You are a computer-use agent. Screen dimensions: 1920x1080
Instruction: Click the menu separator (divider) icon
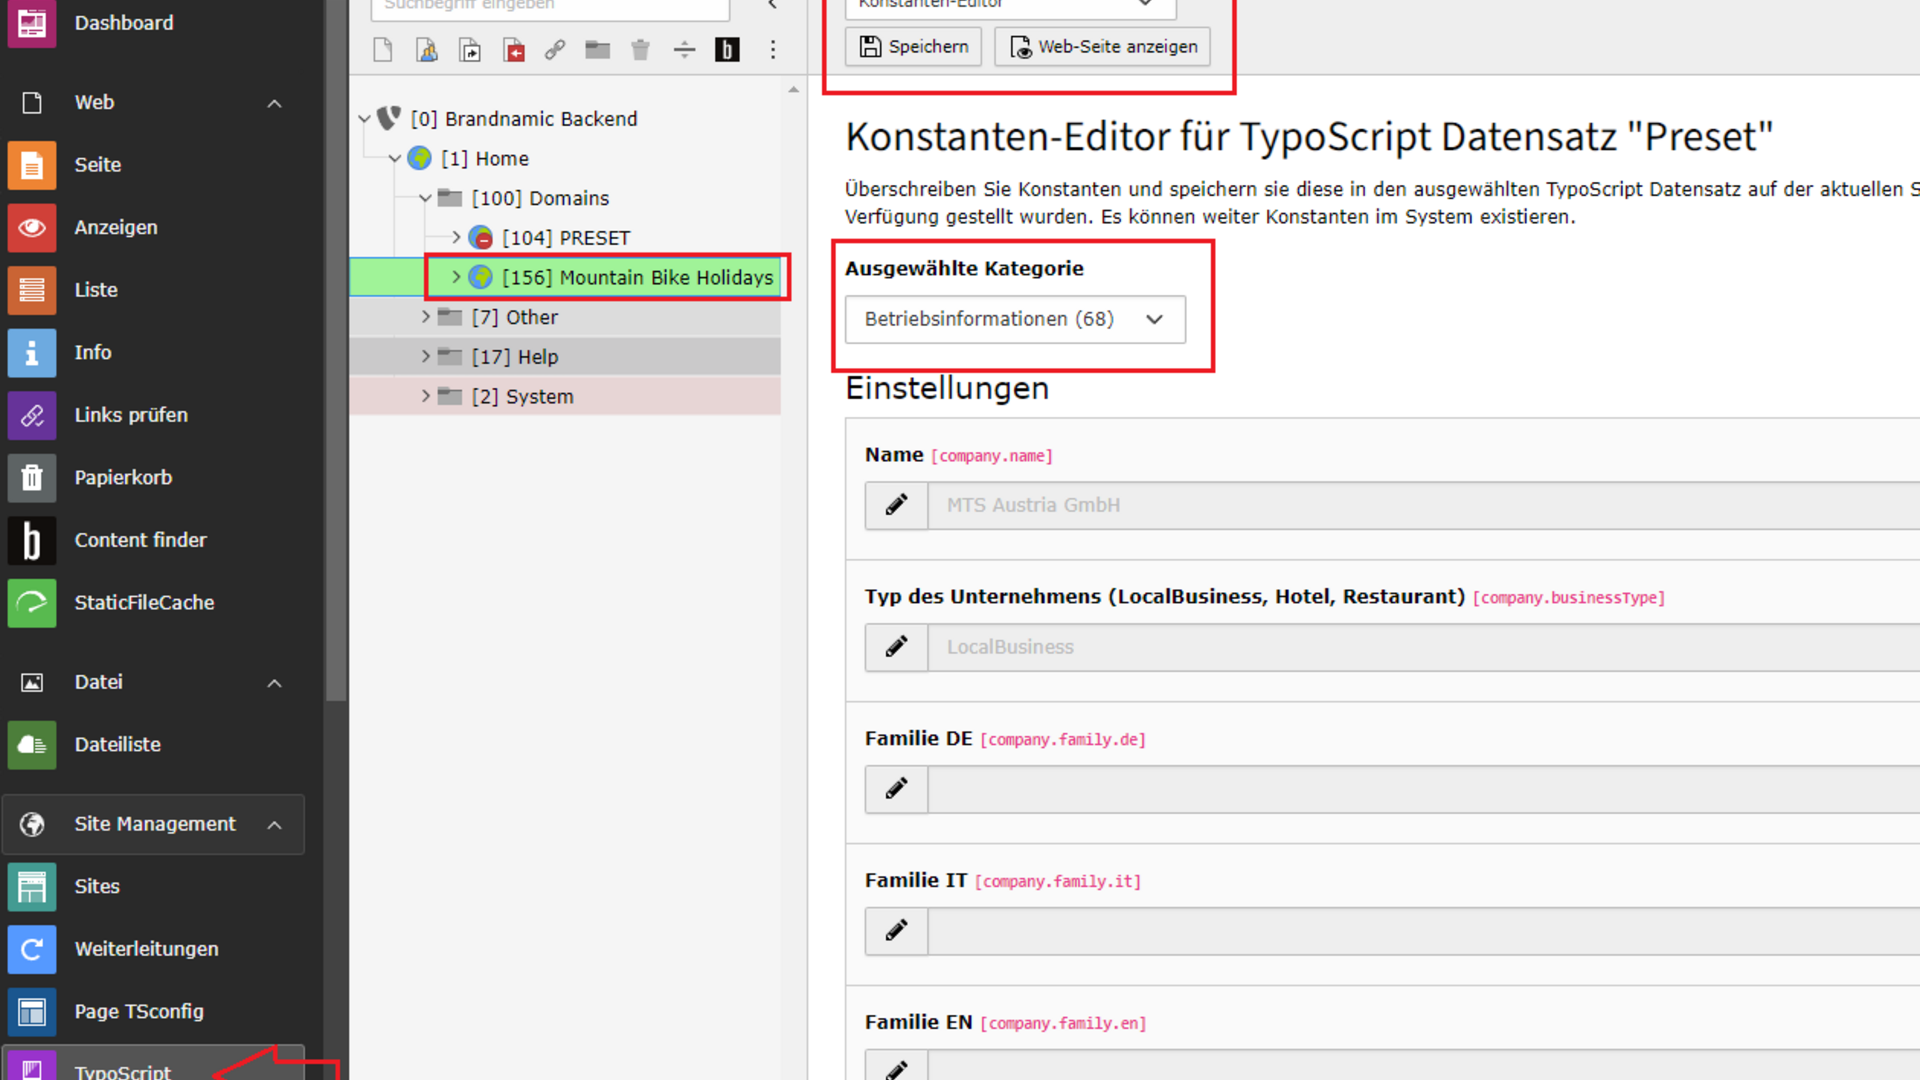(684, 50)
